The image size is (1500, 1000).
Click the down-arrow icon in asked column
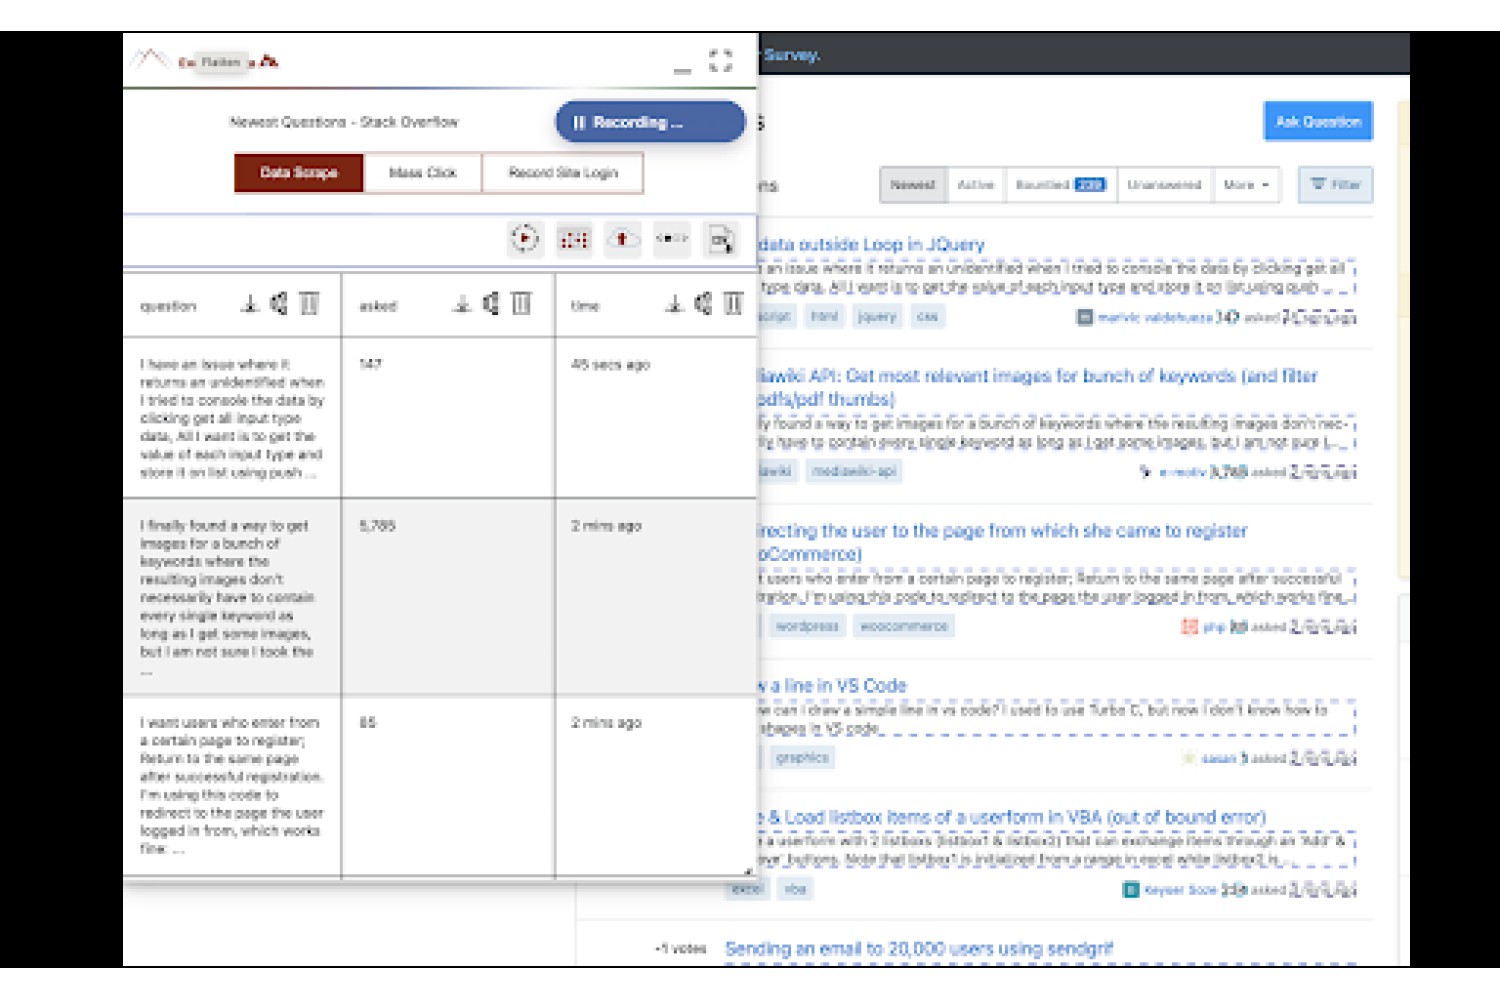coord(461,304)
